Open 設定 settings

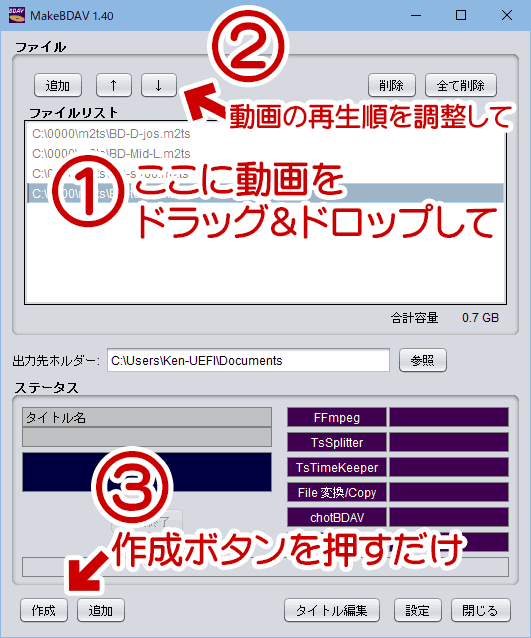coord(417,610)
